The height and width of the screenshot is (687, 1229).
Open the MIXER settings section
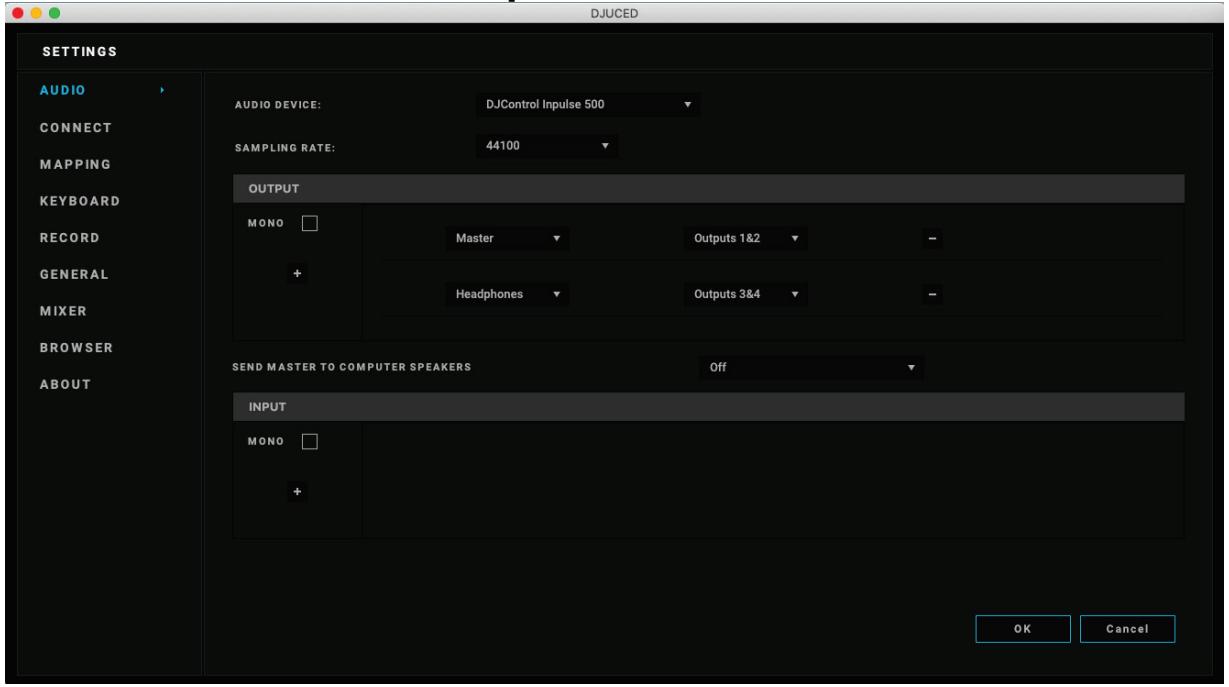click(63, 311)
